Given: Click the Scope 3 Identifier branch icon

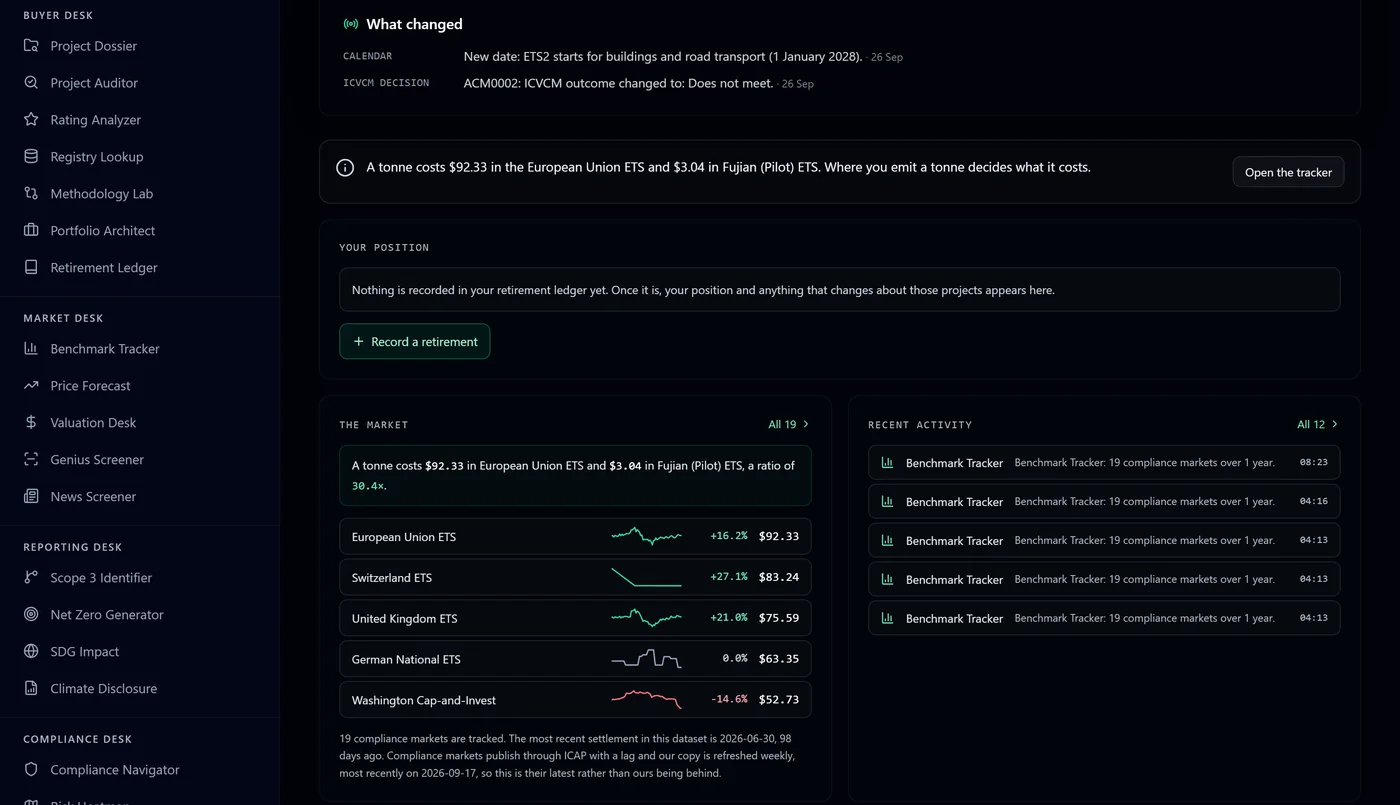Looking at the screenshot, I should click(31, 577).
